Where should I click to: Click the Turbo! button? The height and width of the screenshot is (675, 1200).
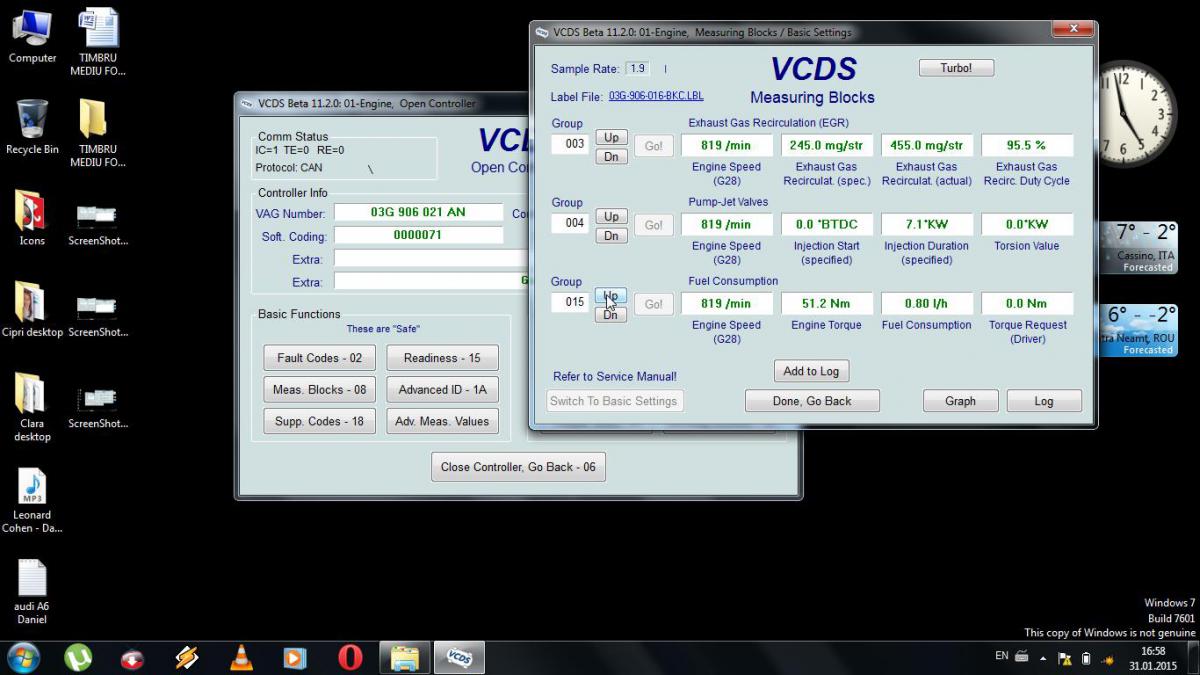point(956,68)
